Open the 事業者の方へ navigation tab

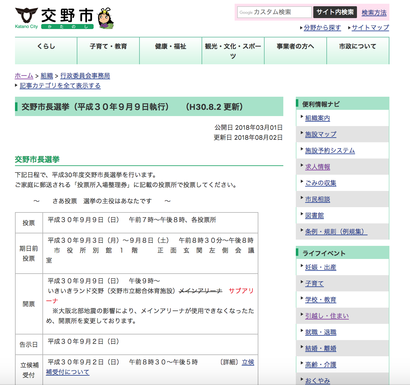click(295, 50)
